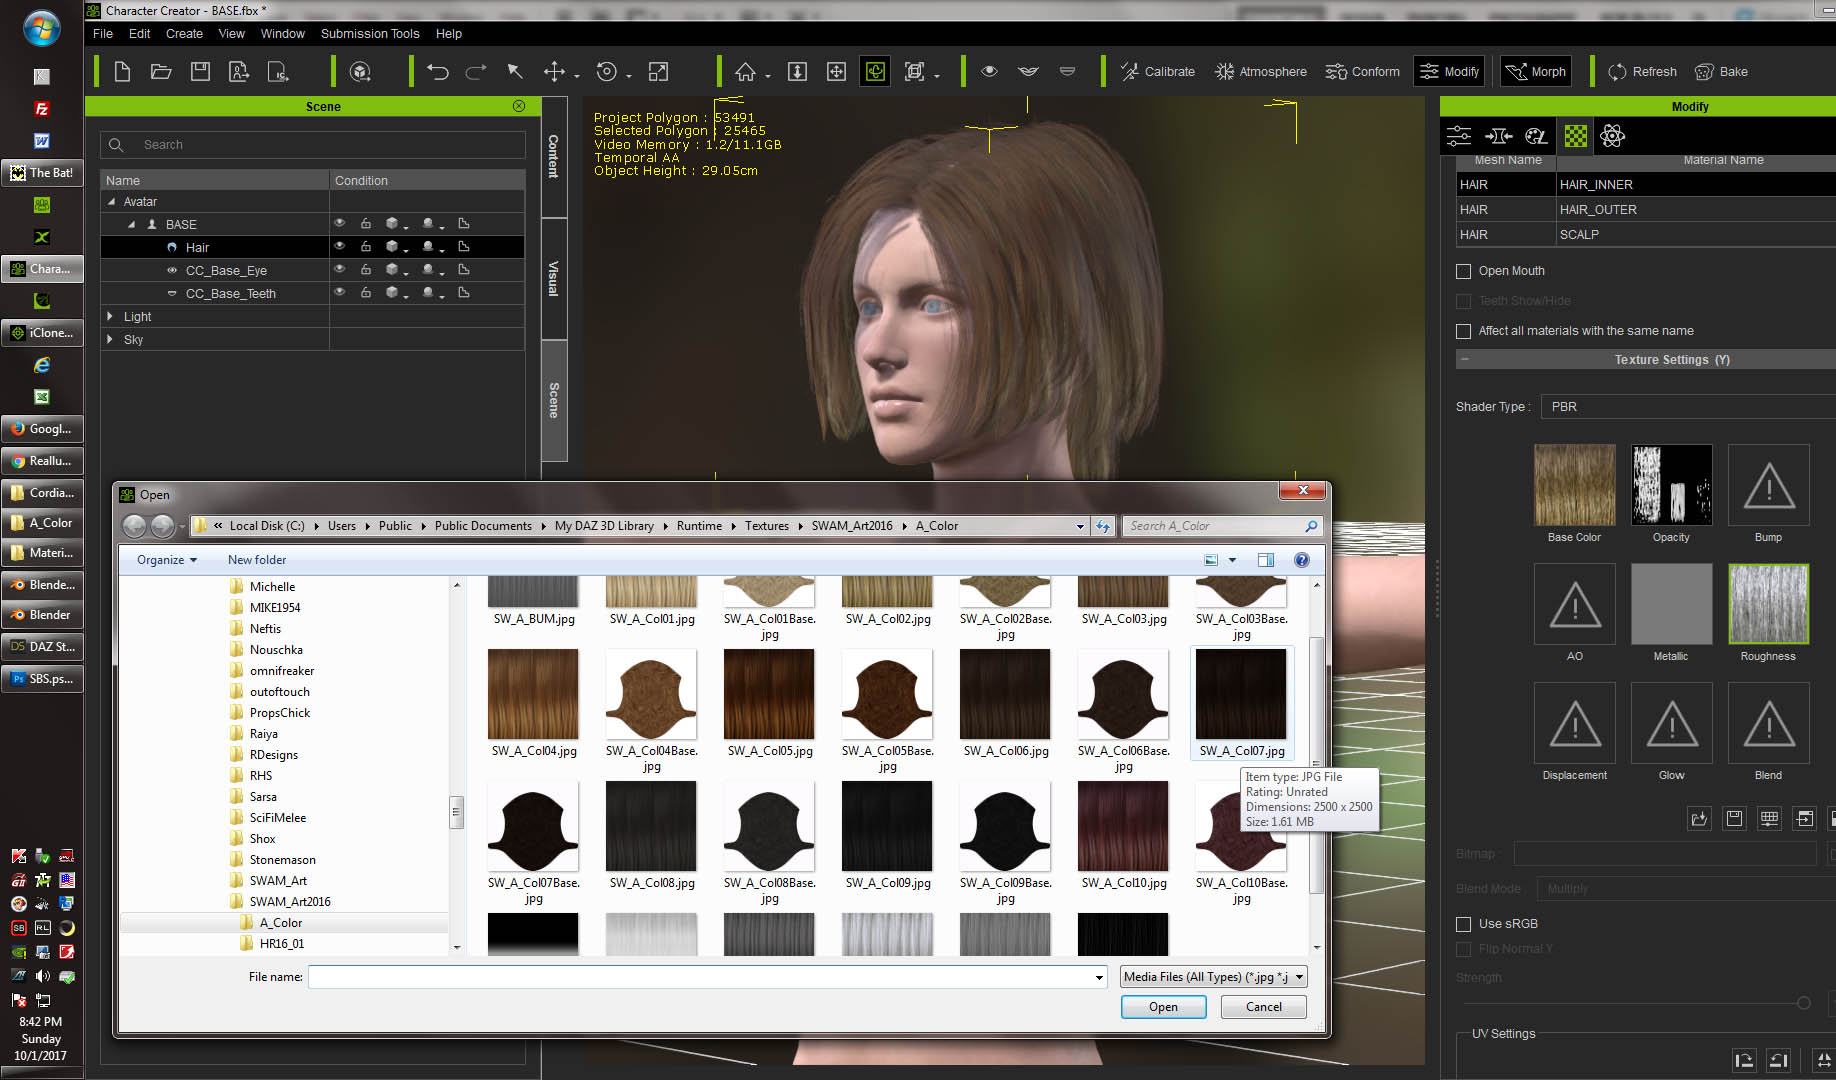
Task: Open the File menu
Action: [103, 33]
